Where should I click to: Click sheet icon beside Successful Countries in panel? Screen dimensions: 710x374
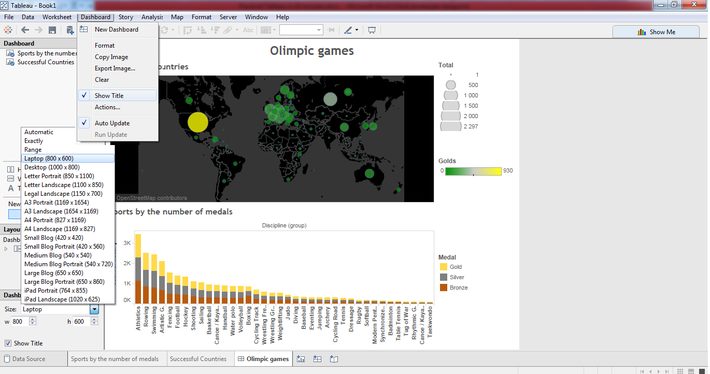click(10, 62)
